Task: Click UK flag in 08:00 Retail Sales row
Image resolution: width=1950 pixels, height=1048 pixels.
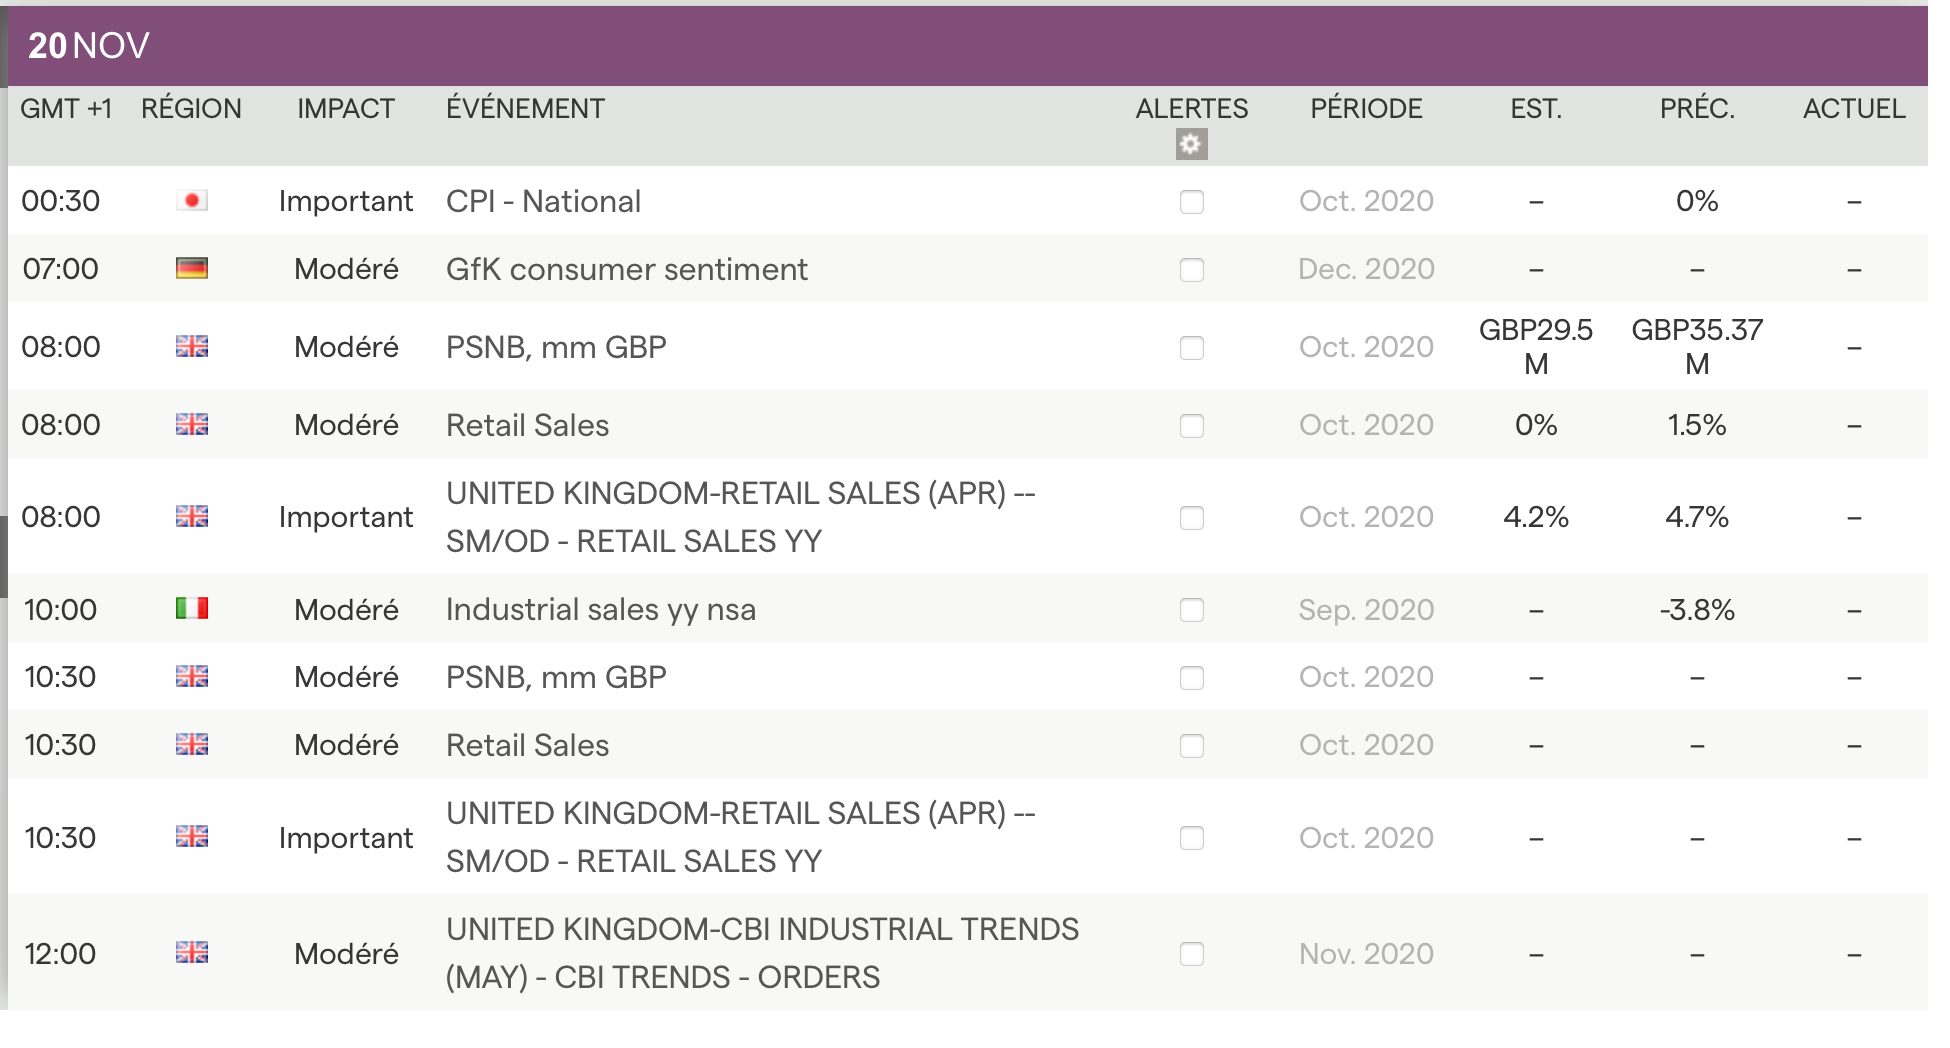Action: pos(192,425)
